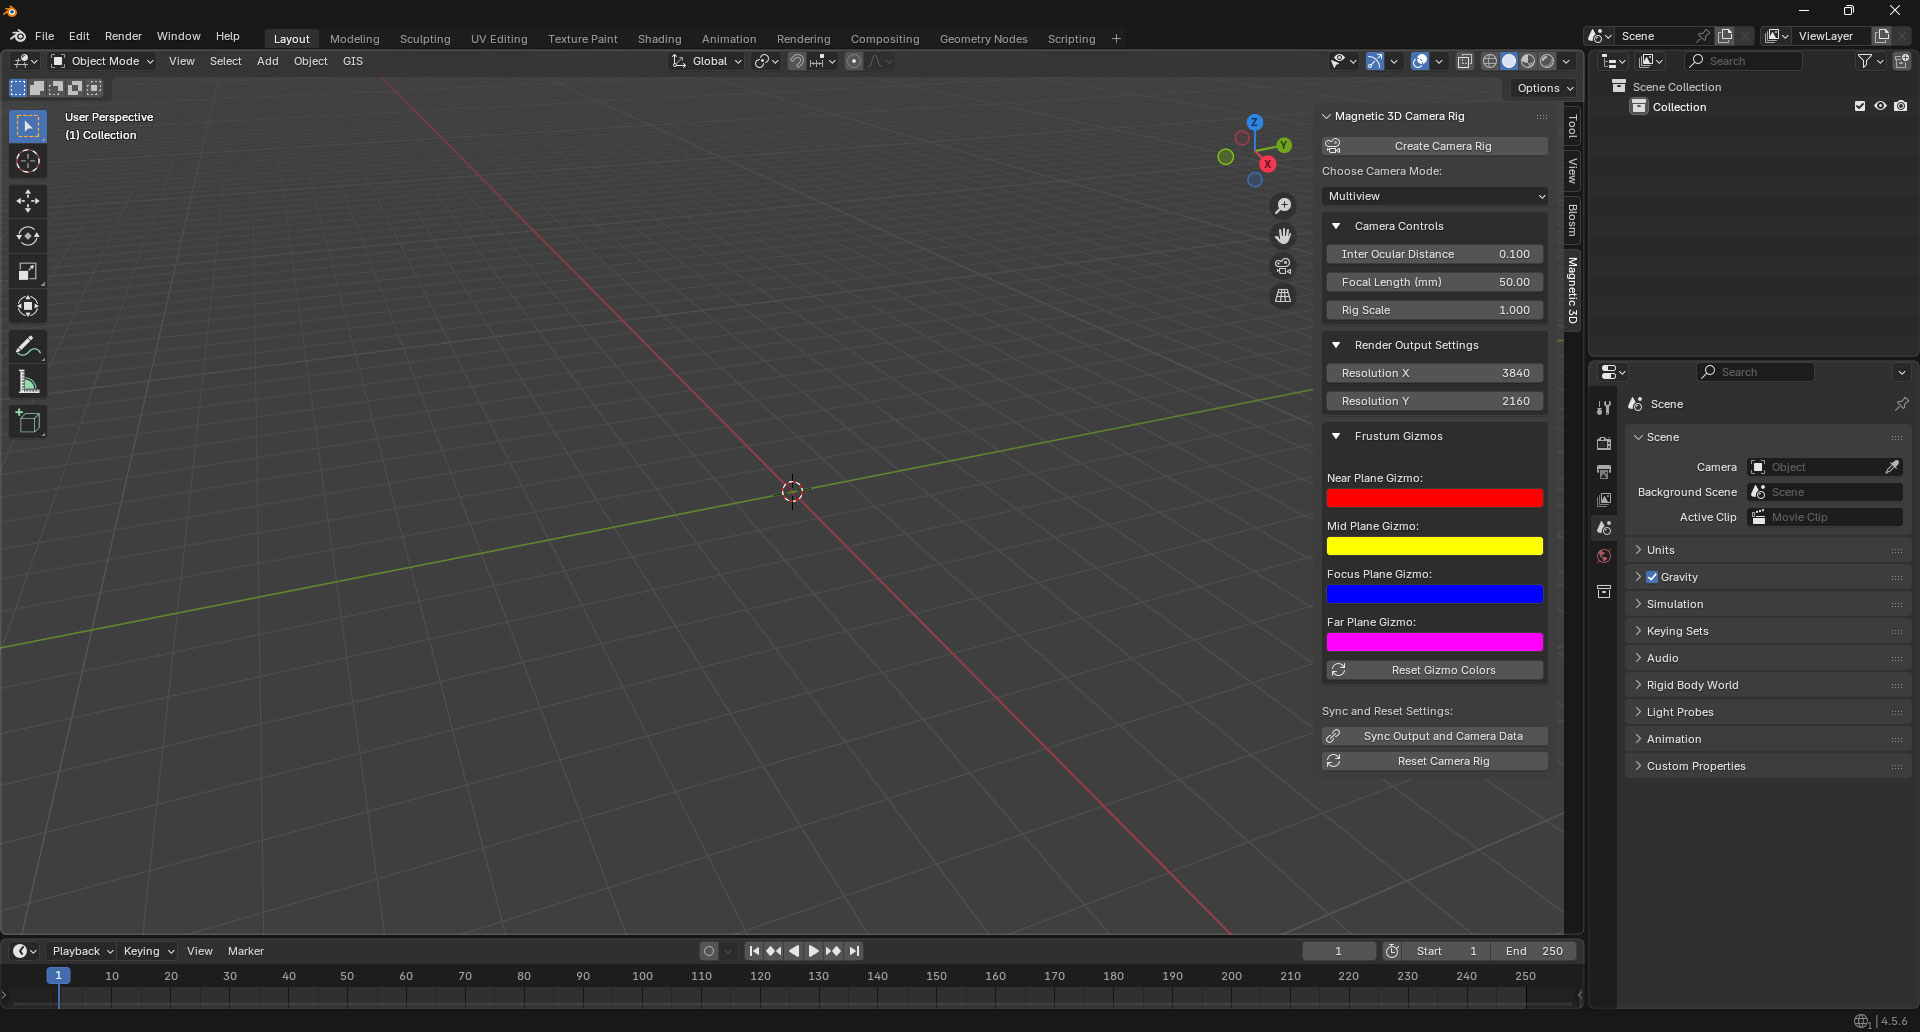Select the Cursor tool in left toolbar
The width and height of the screenshot is (1920, 1032).
[x=28, y=161]
